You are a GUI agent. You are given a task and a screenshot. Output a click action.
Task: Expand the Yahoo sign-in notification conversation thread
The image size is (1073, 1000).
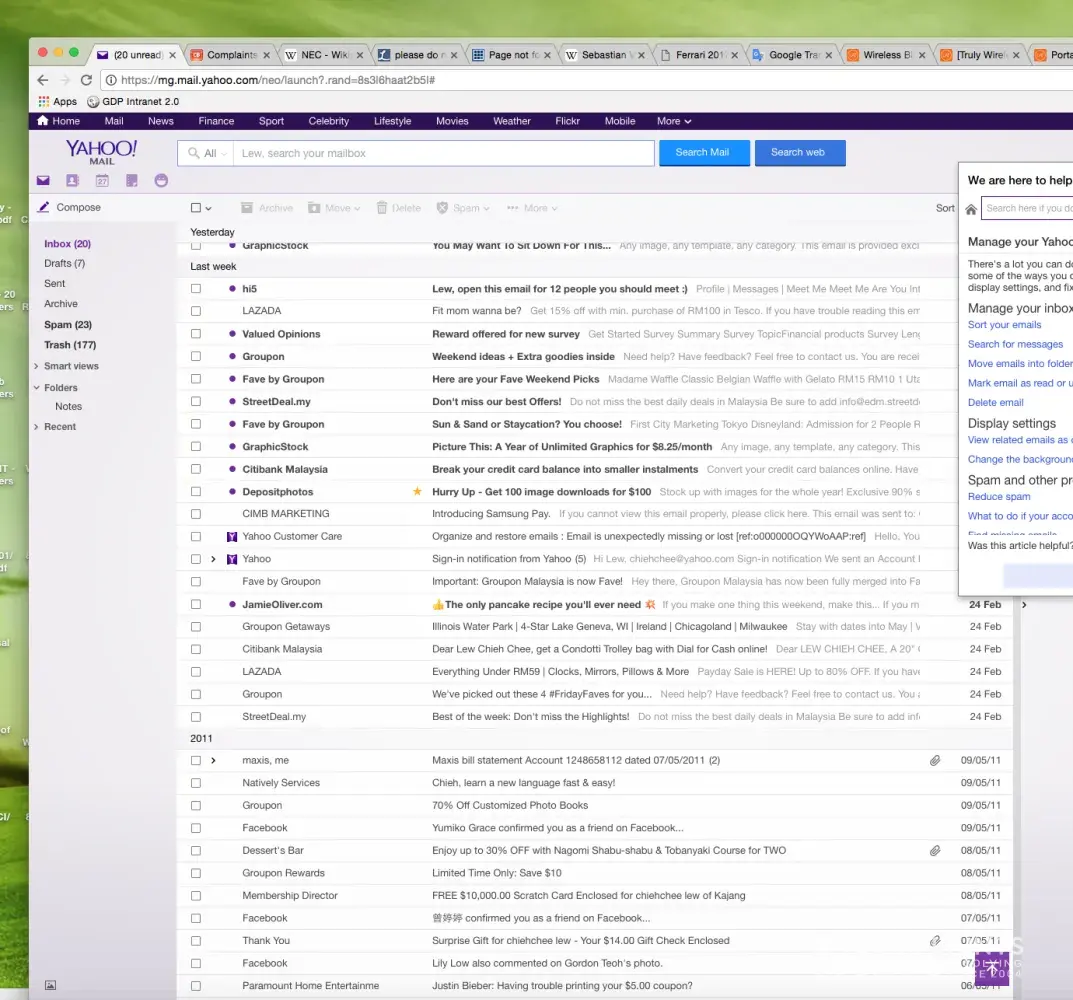tap(213, 559)
